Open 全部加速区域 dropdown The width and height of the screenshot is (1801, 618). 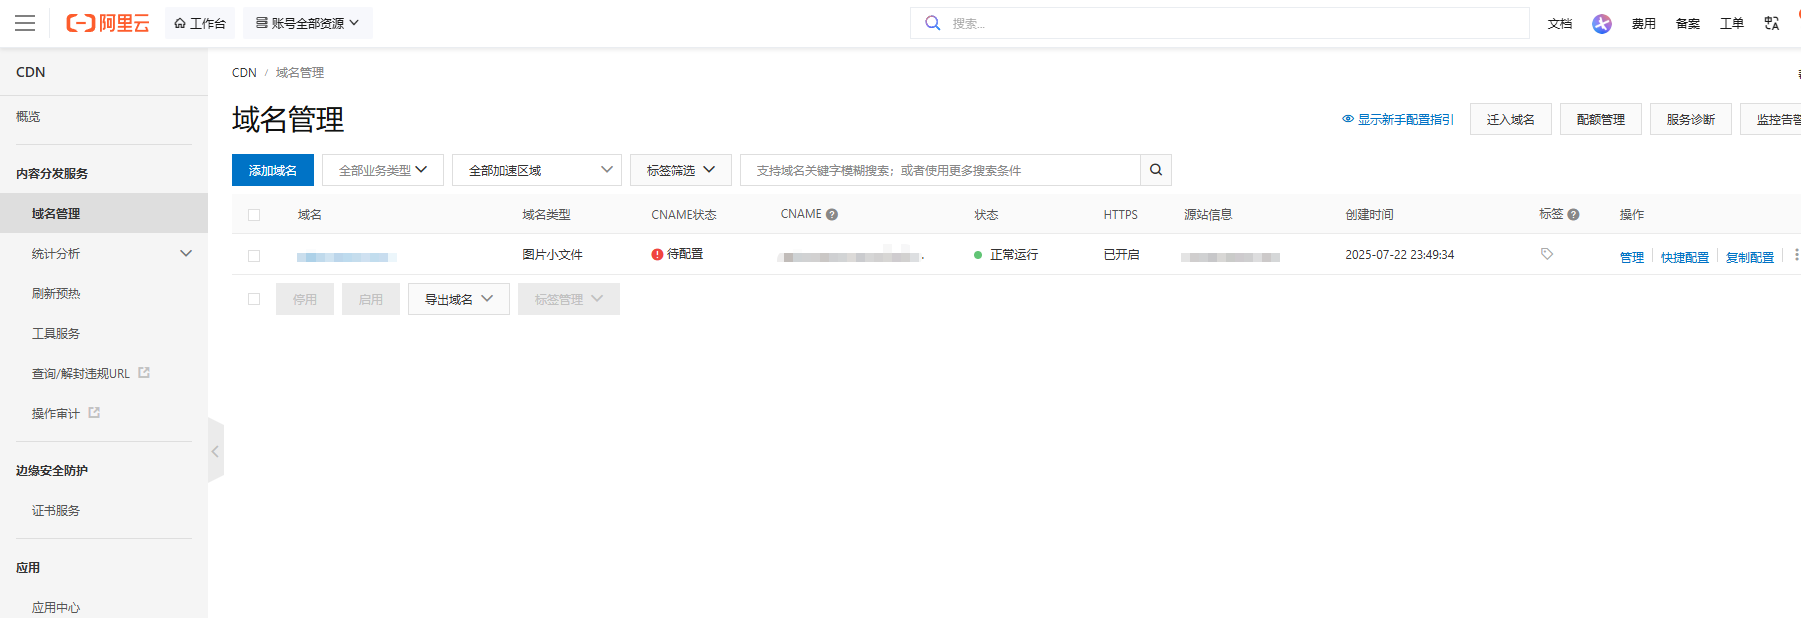[537, 170]
